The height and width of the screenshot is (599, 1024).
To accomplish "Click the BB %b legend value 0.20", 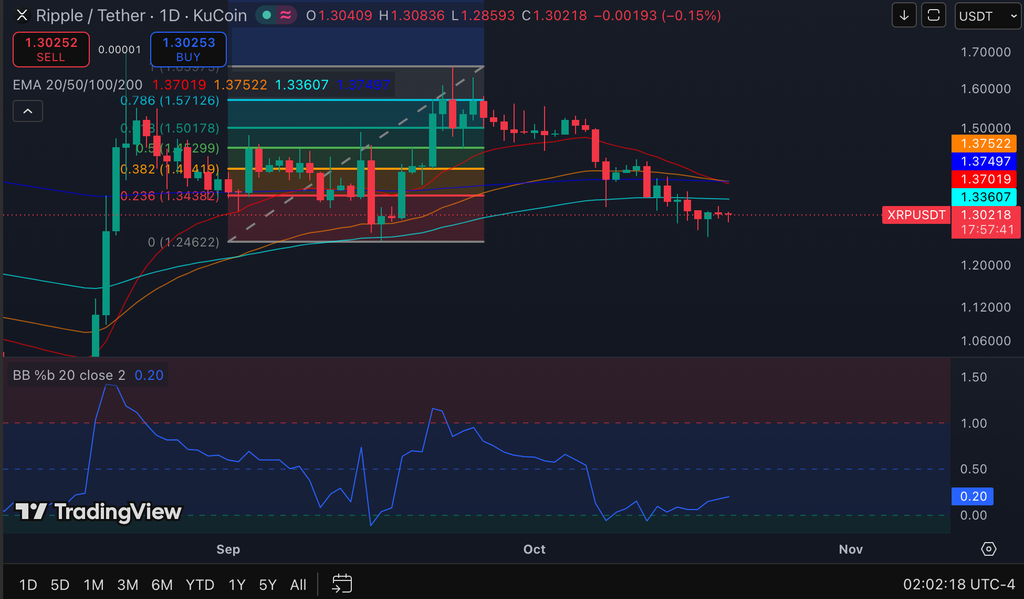I will [149, 375].
